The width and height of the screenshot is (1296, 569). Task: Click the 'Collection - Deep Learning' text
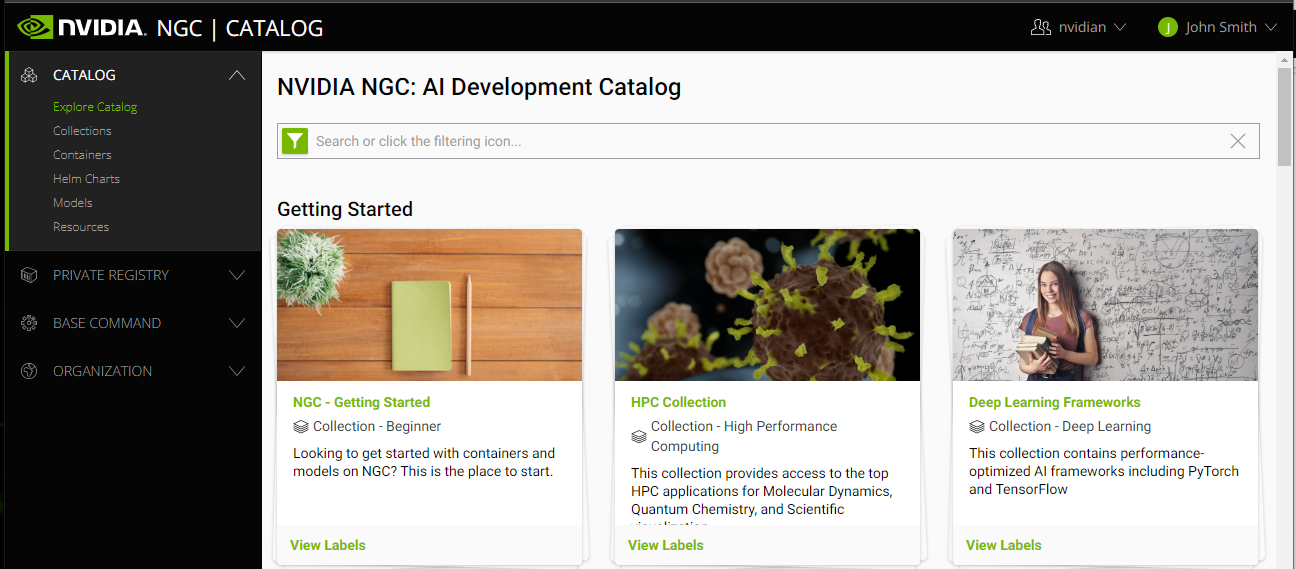pyautogui.click(x=1070, y=426)
